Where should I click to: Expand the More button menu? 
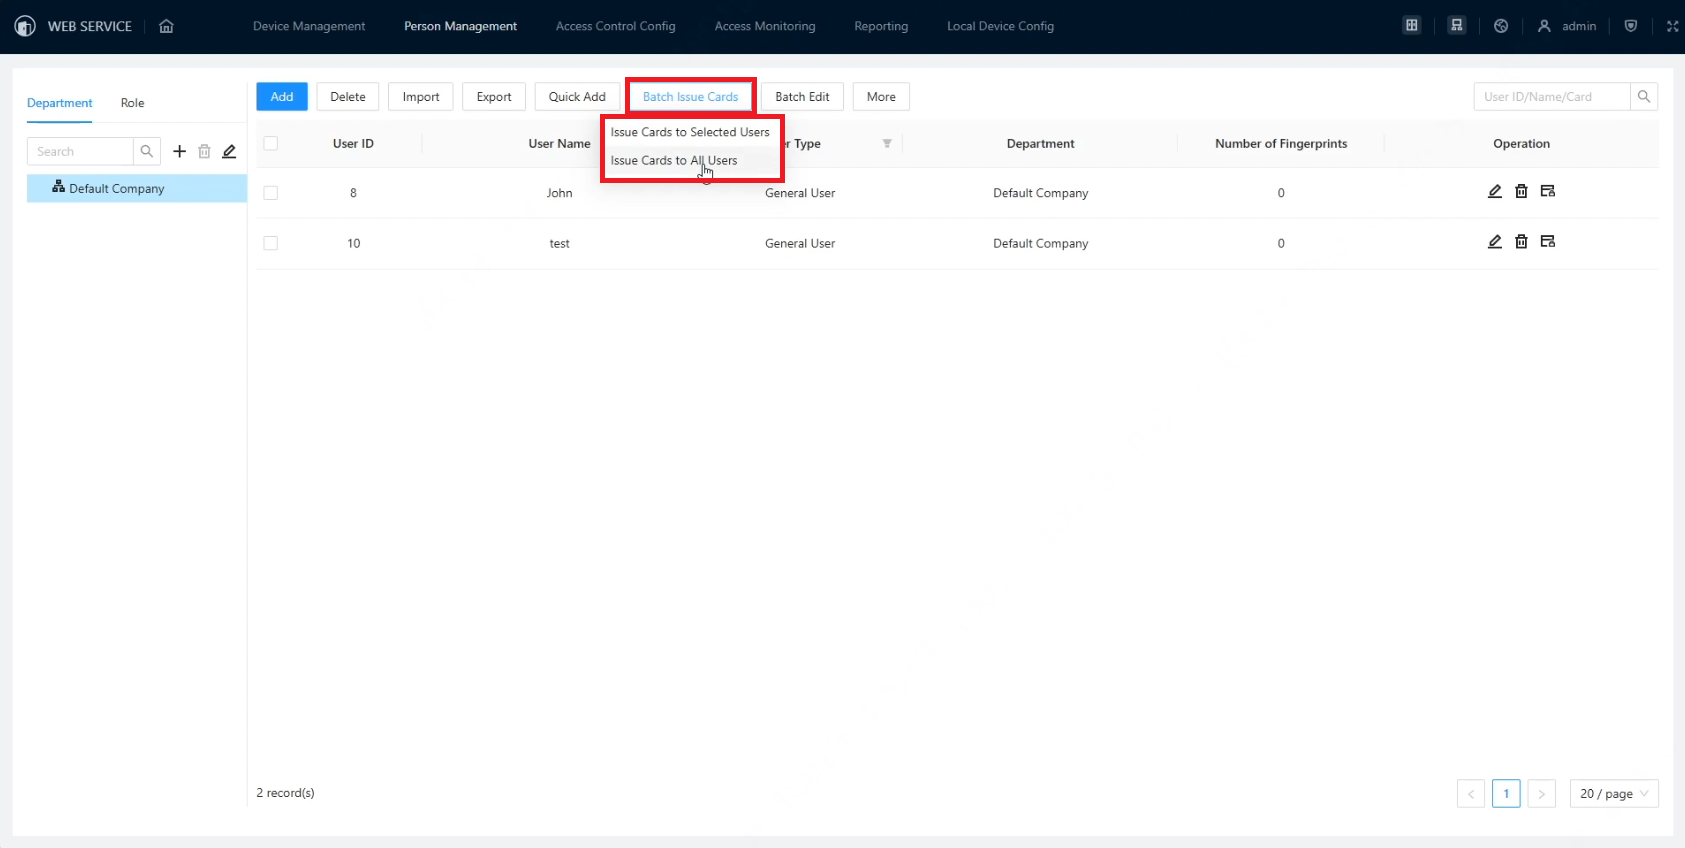881,96
